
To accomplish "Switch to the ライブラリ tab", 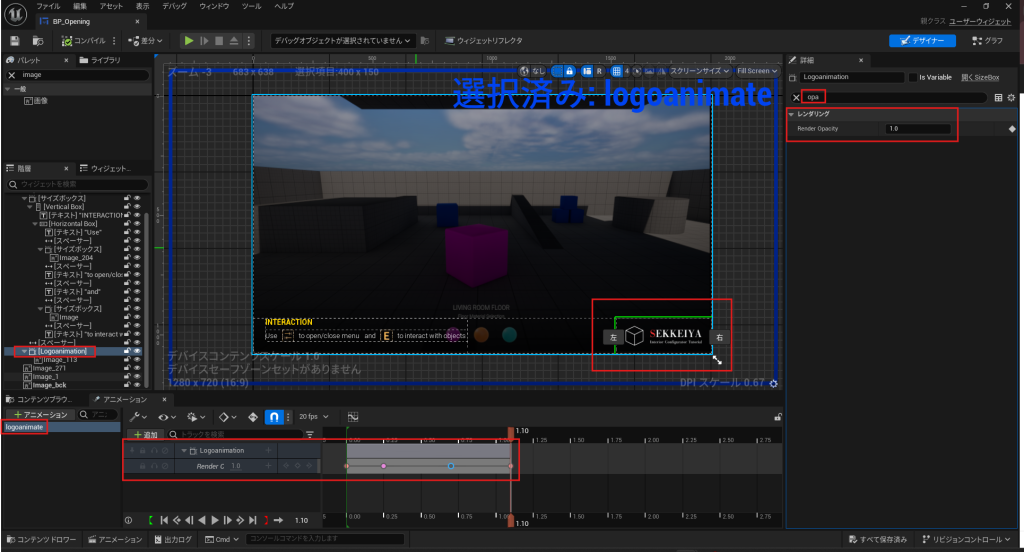I will (x=104, y=60).
